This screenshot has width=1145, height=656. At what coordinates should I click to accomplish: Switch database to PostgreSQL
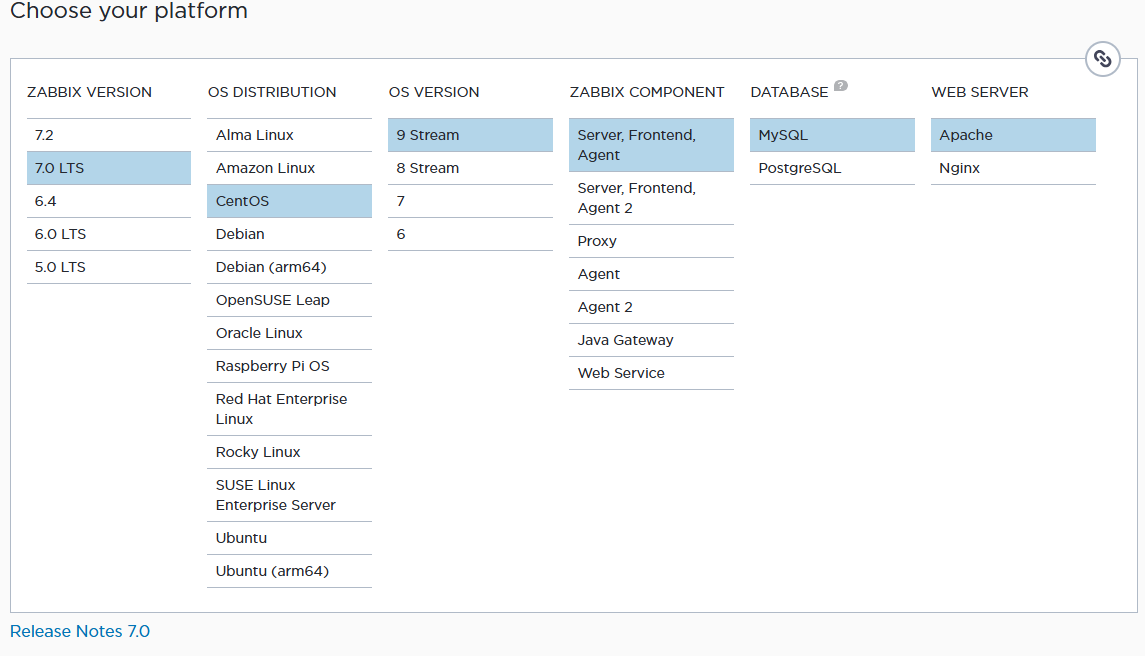tap(832, 168)
